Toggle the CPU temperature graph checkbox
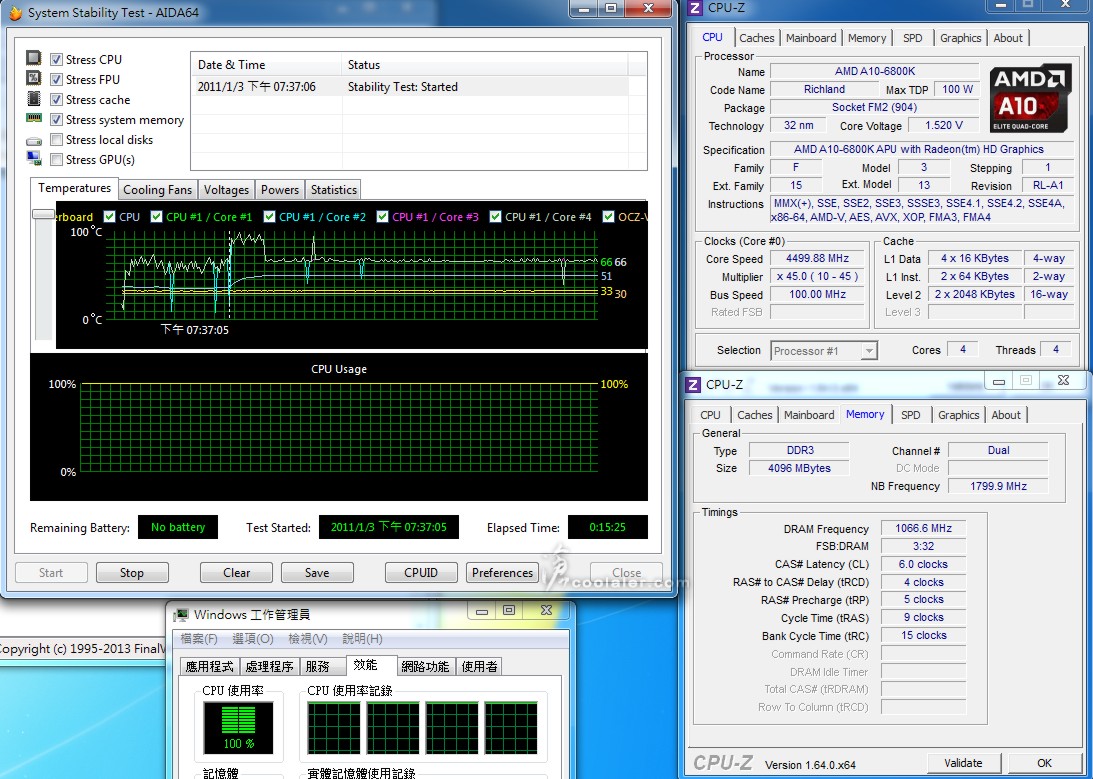Viewport: 1093px width, 779px height. (109, 217)
